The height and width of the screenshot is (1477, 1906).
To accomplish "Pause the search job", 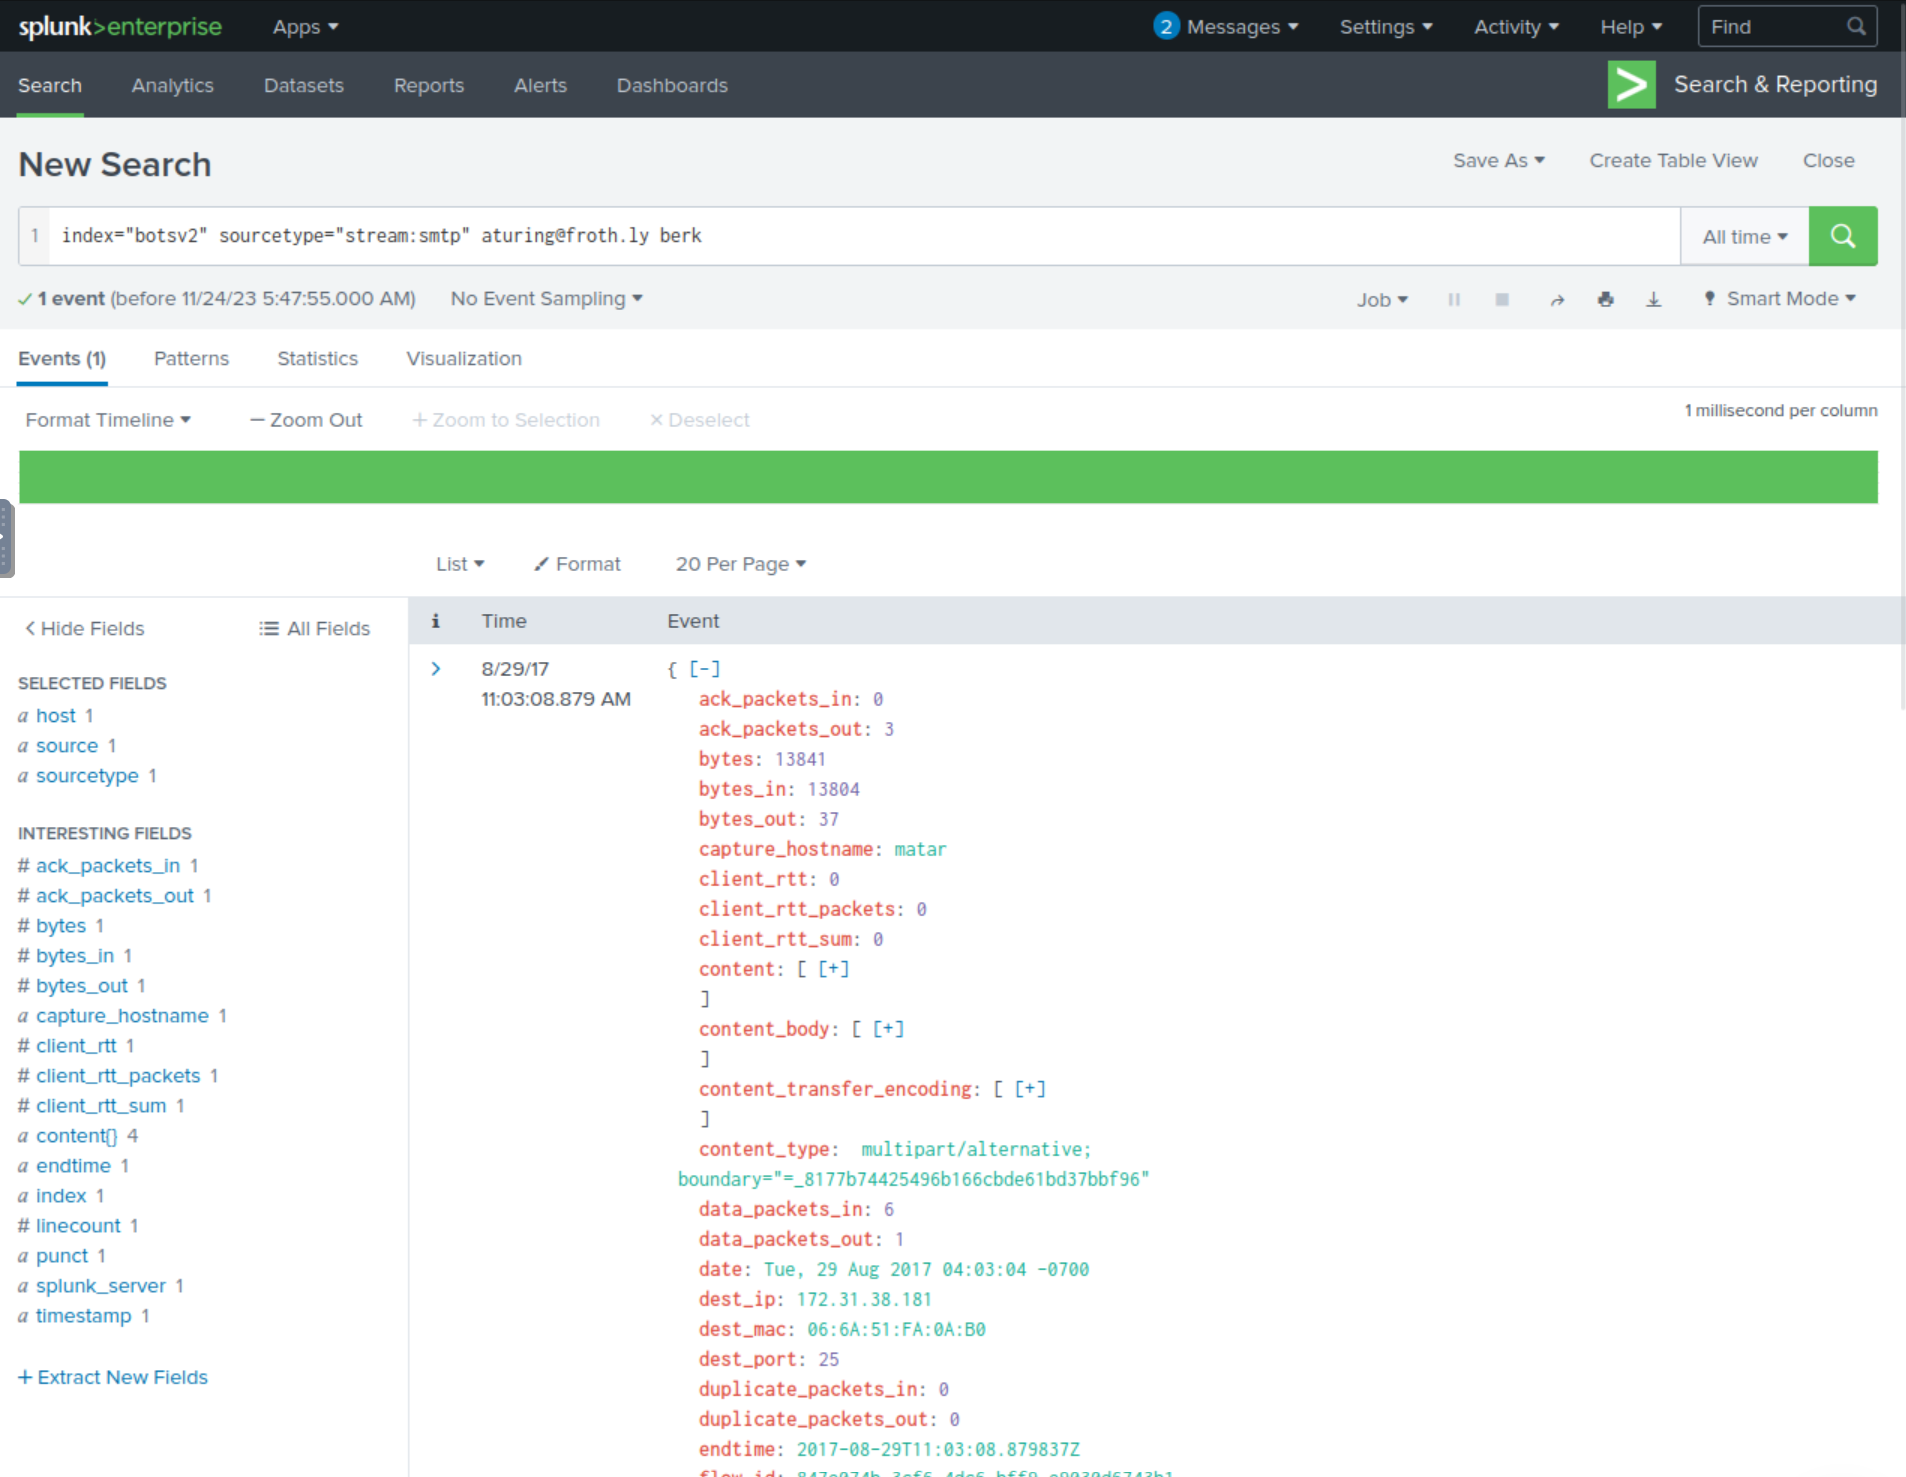I will [x=1454, y=299].
